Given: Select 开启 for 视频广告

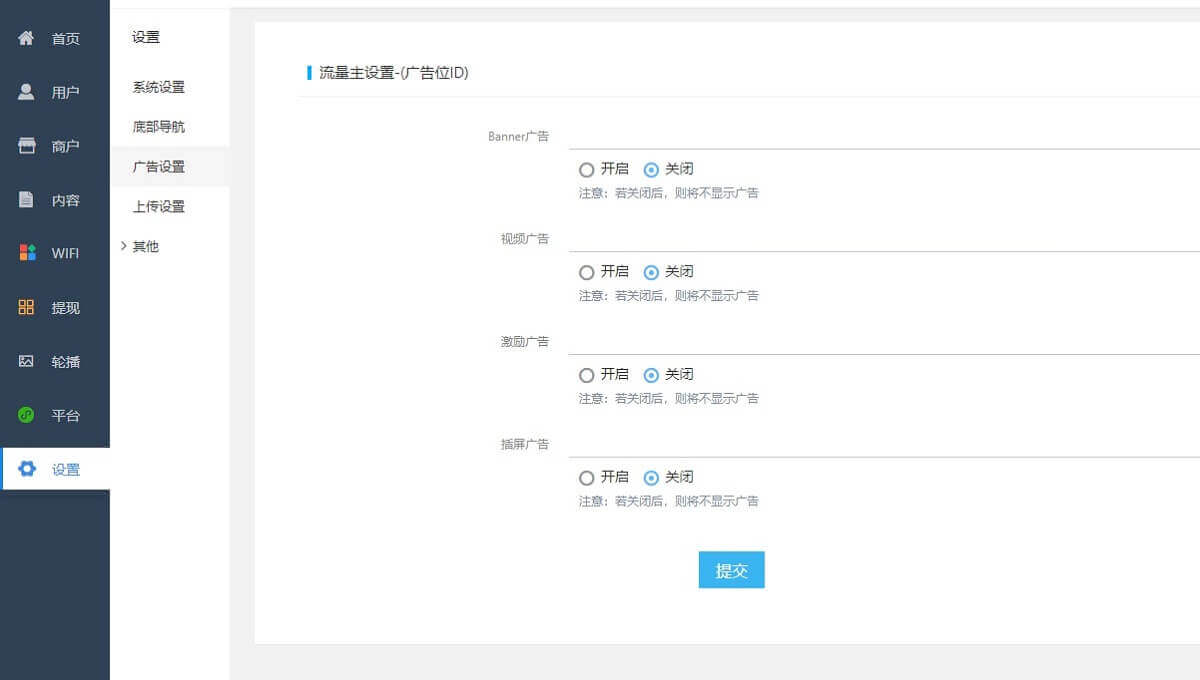Looking at the screenshot, I should pos(586,271).
